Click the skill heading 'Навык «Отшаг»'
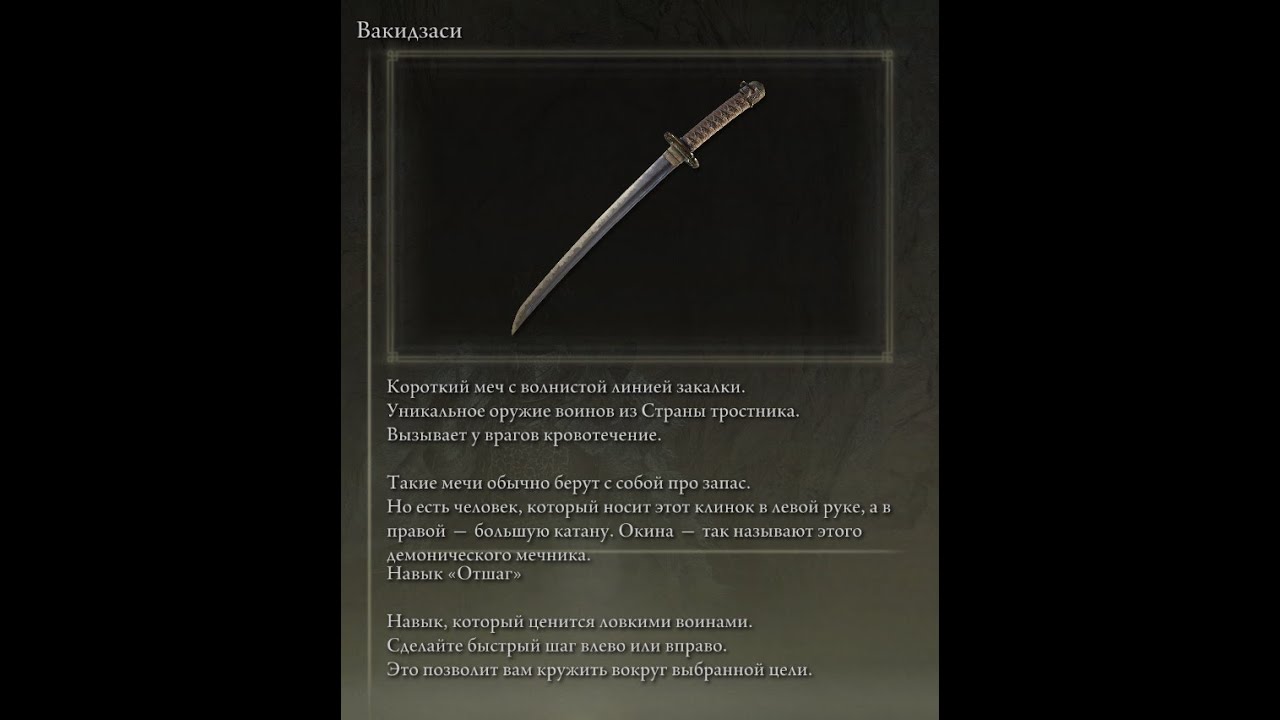The height and width of the screenshot is (720, 1280). pyautogui.click(x=454, y=574)
